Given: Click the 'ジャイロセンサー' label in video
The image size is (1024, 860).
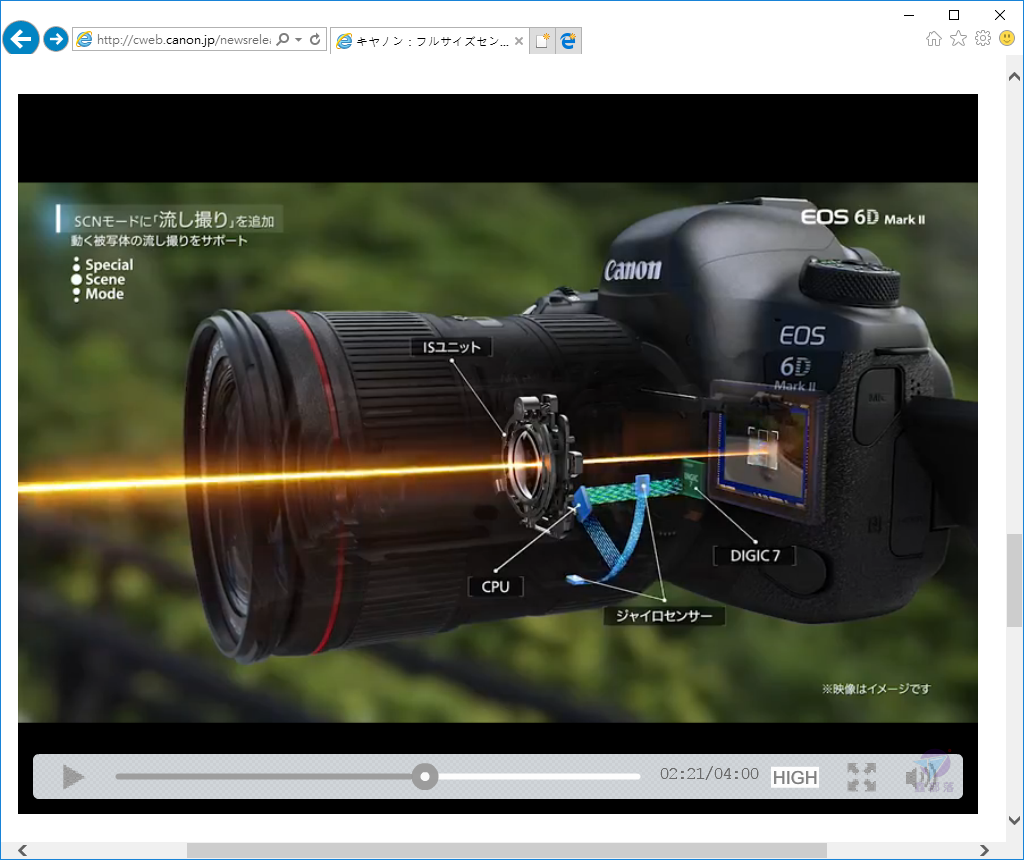Looking at the screenshot, I should pyautogui.click(x=664, y=615).
